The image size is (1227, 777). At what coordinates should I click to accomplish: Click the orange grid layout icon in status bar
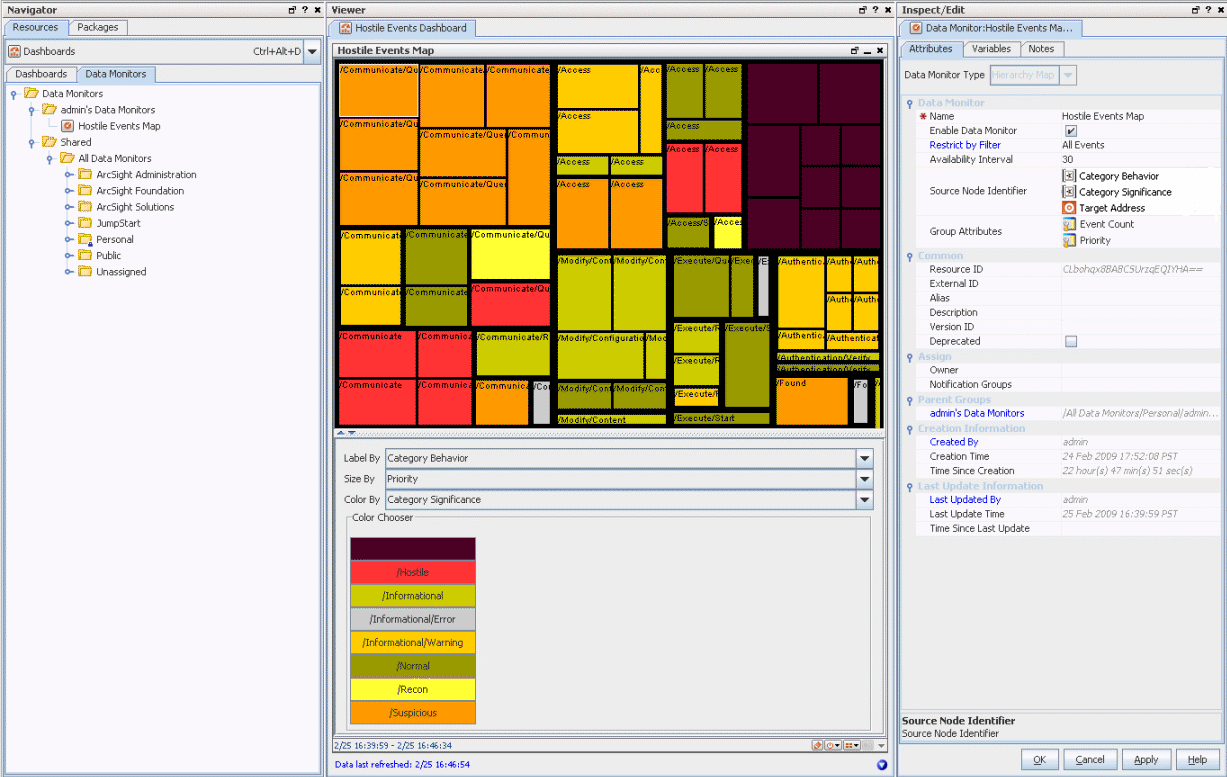pos(849,746)
